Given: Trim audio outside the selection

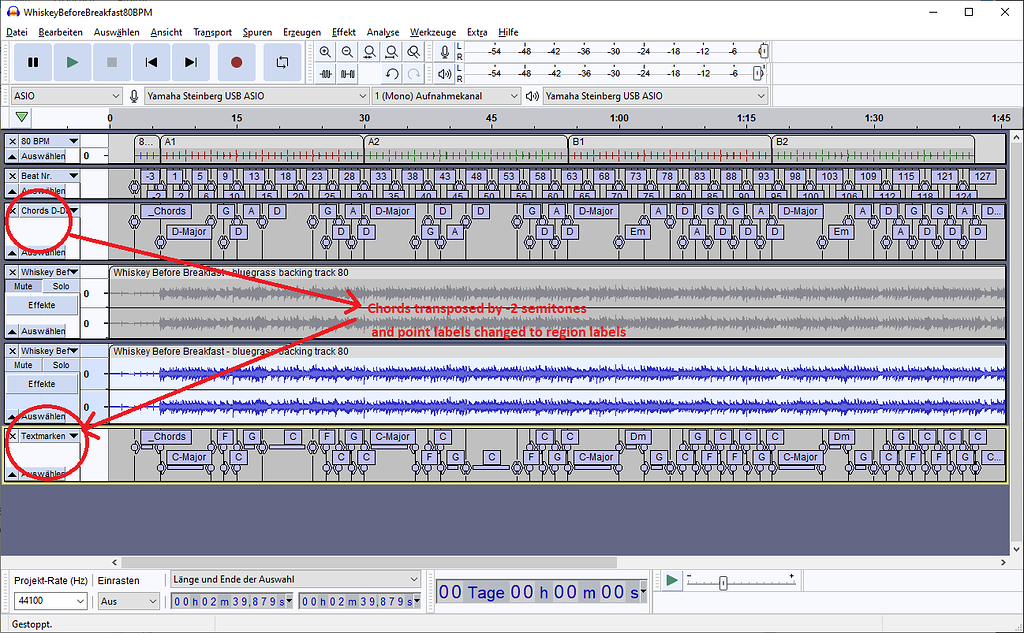Looking at the screenshot, I should coord(326,74).
